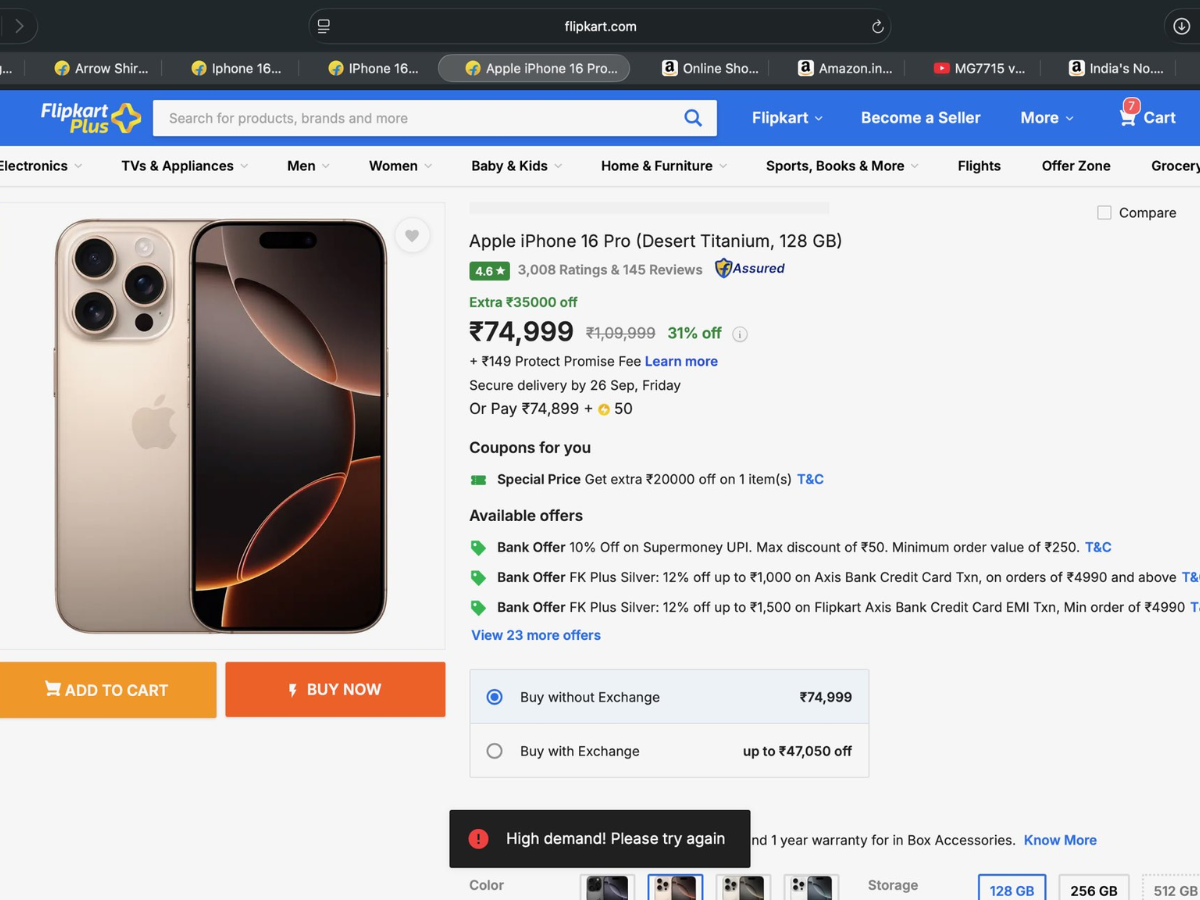
Task: Select Buy without Exchange option
Action: click(x=494, y=697)
